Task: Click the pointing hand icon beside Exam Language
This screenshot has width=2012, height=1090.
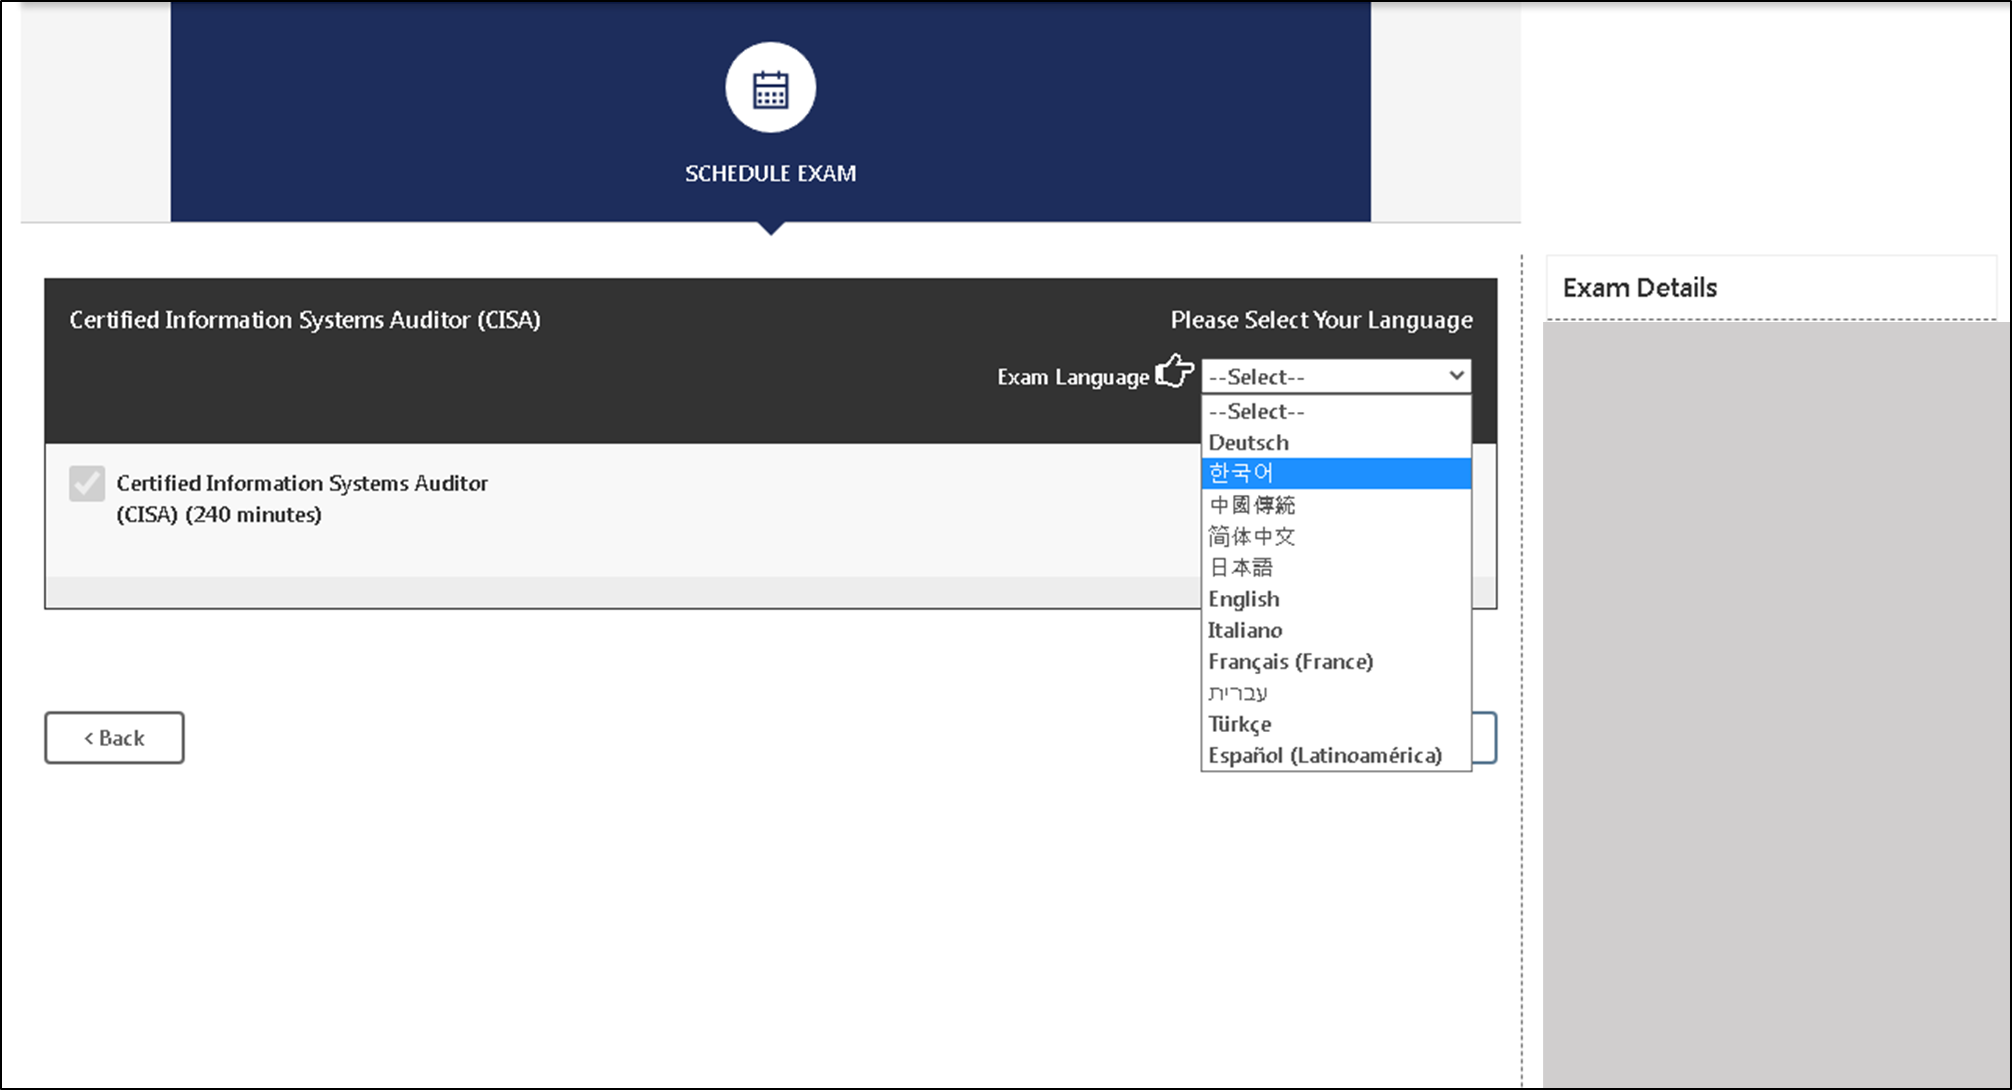Action: (1175, 372)
